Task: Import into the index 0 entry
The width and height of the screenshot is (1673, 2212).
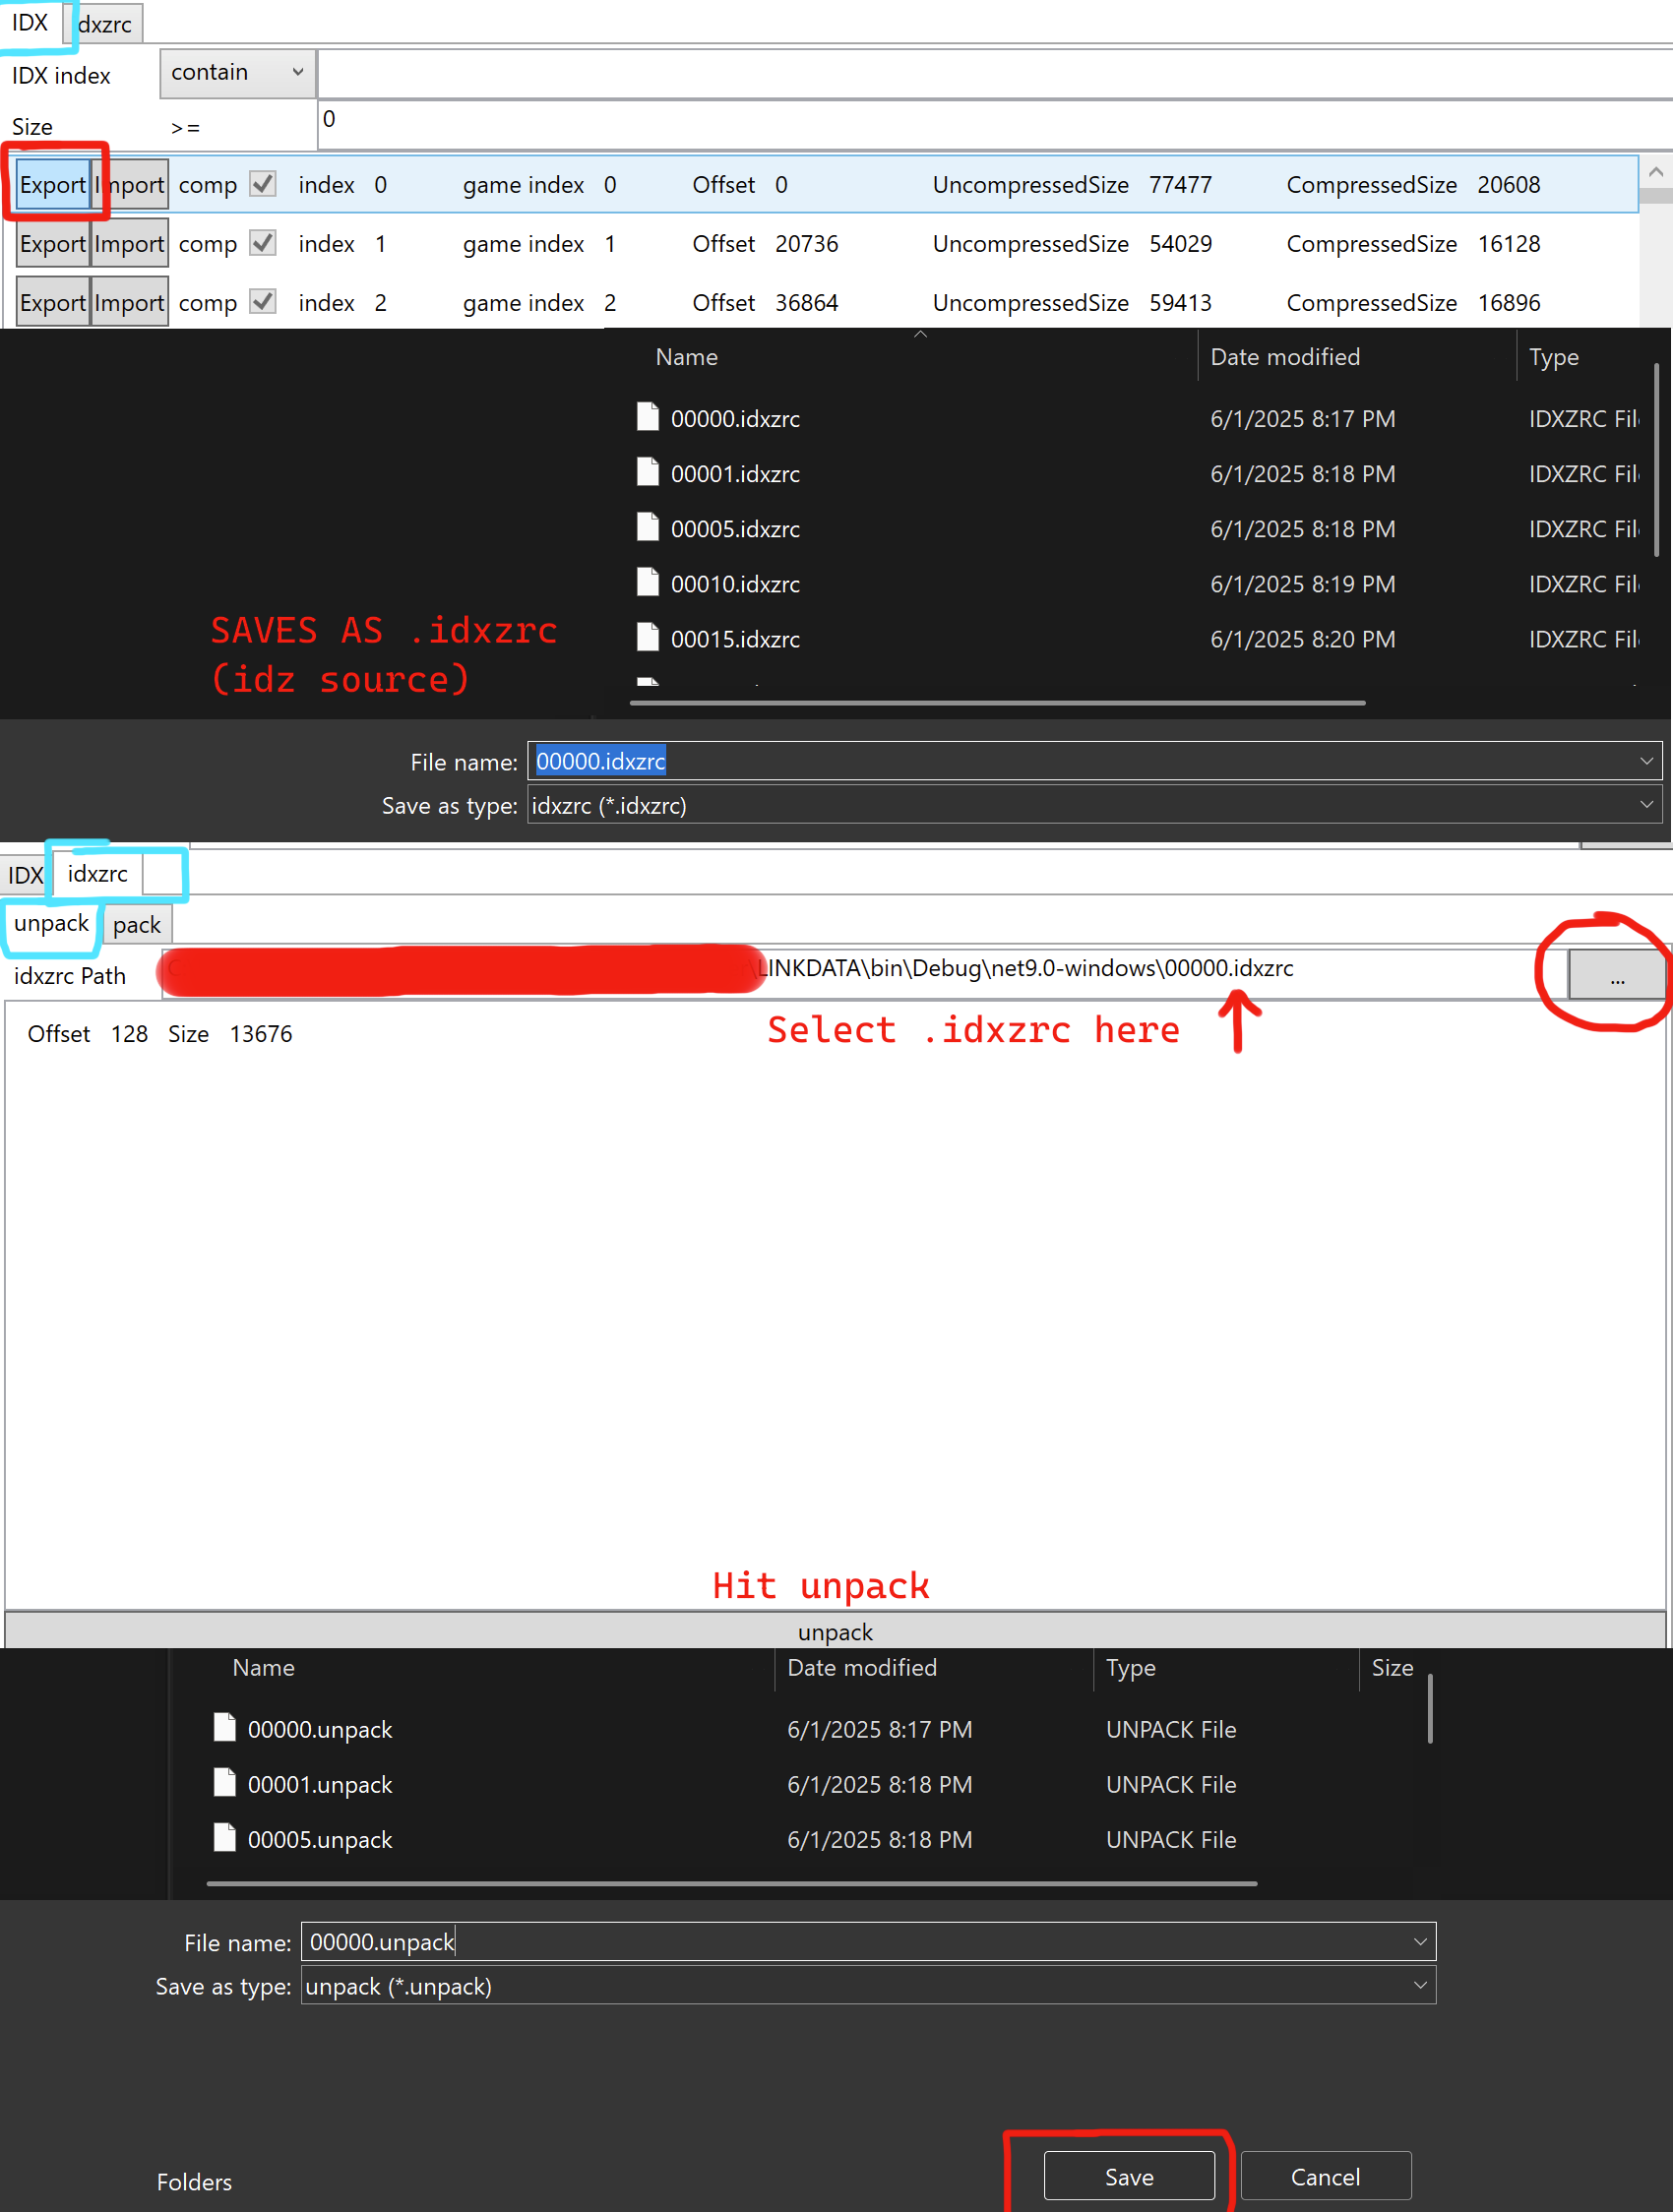Action: (x=130, y=185)
